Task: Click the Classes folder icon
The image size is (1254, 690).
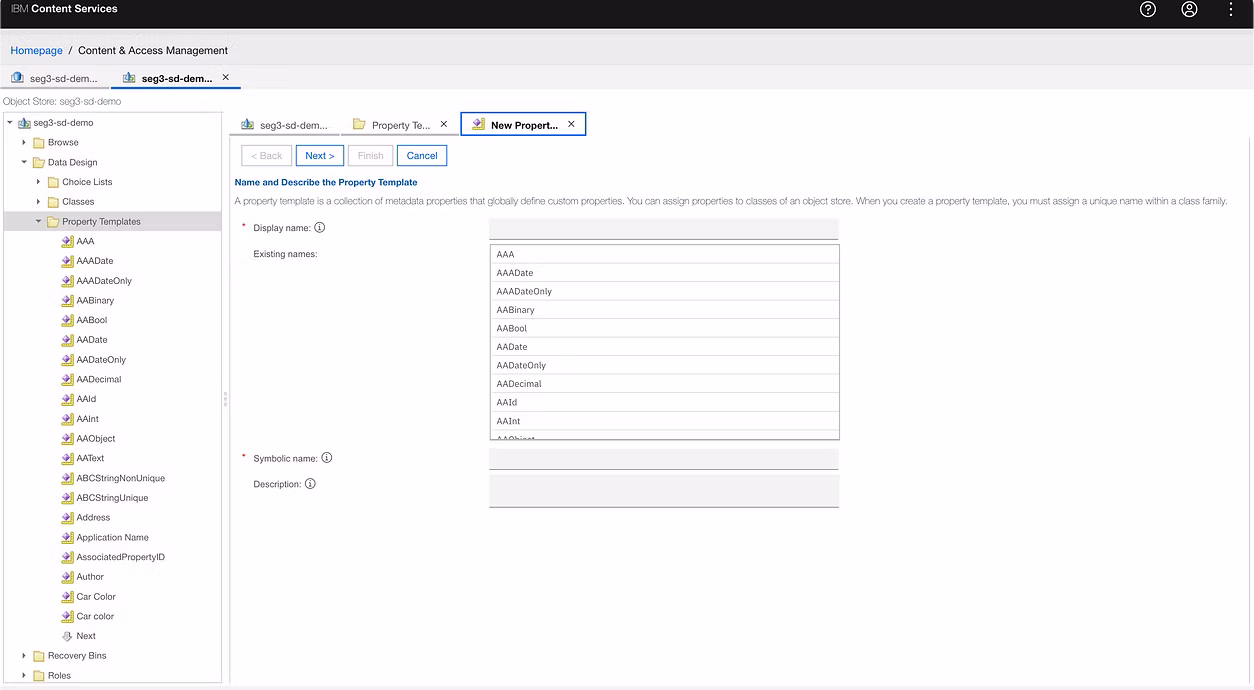Action: click(53, 202)
